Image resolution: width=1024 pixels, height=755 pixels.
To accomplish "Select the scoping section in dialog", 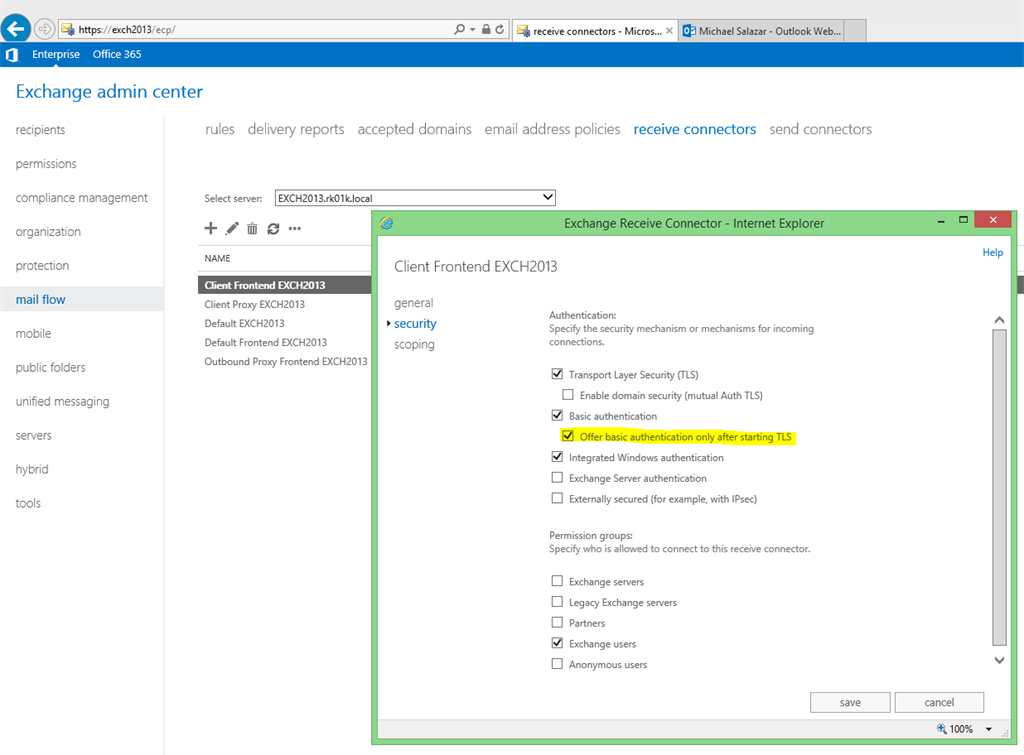I will point(414,344).
